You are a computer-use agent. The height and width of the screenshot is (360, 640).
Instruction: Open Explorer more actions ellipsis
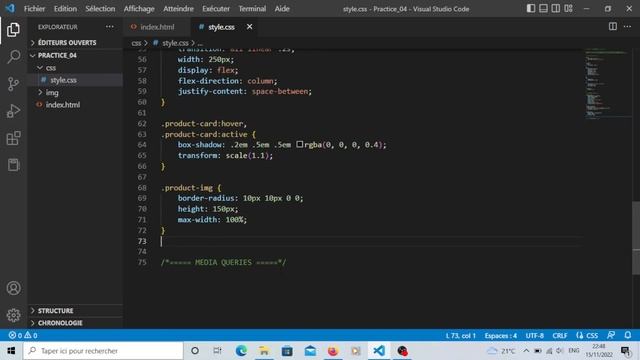(x=110, y=27)
